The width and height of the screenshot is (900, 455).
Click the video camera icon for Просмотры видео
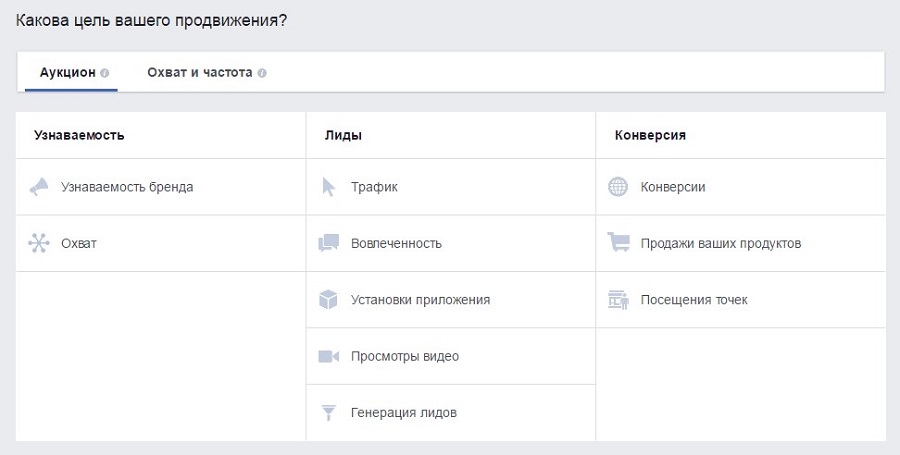click(329, 356)
